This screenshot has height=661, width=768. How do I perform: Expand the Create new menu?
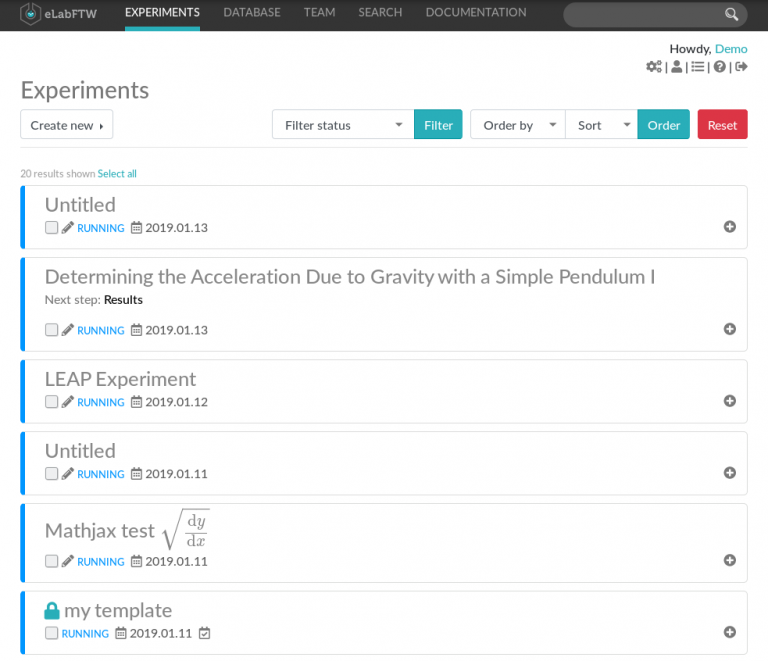(x=66, y=125)
